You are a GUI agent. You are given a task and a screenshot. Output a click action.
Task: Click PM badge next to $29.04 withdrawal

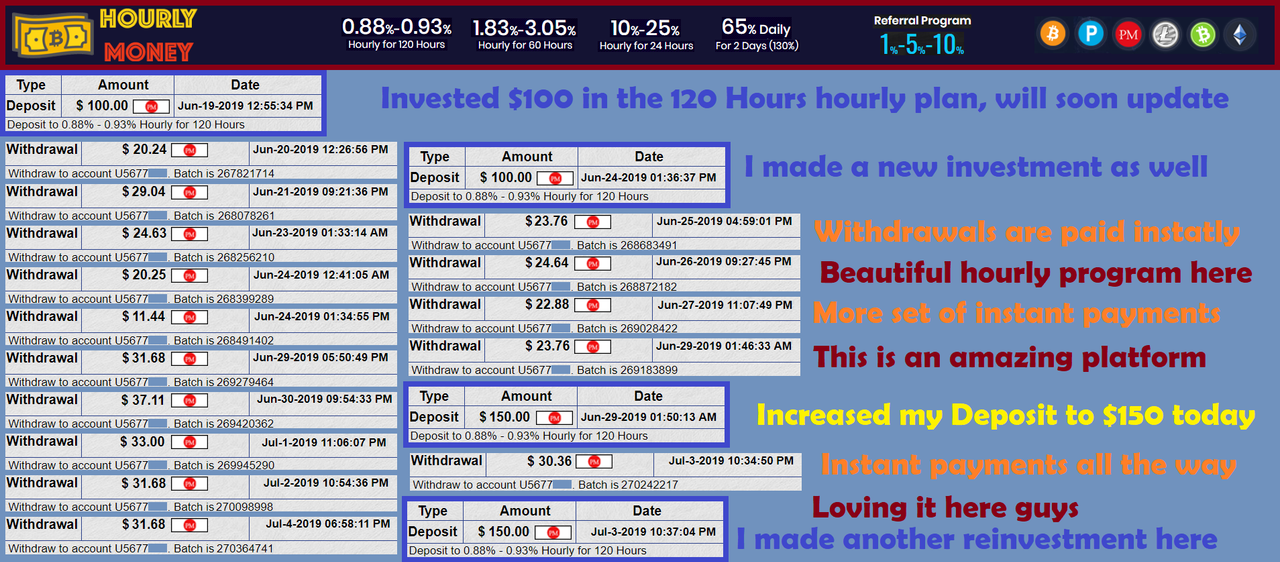pyautogui.click(x=189, y=192)
